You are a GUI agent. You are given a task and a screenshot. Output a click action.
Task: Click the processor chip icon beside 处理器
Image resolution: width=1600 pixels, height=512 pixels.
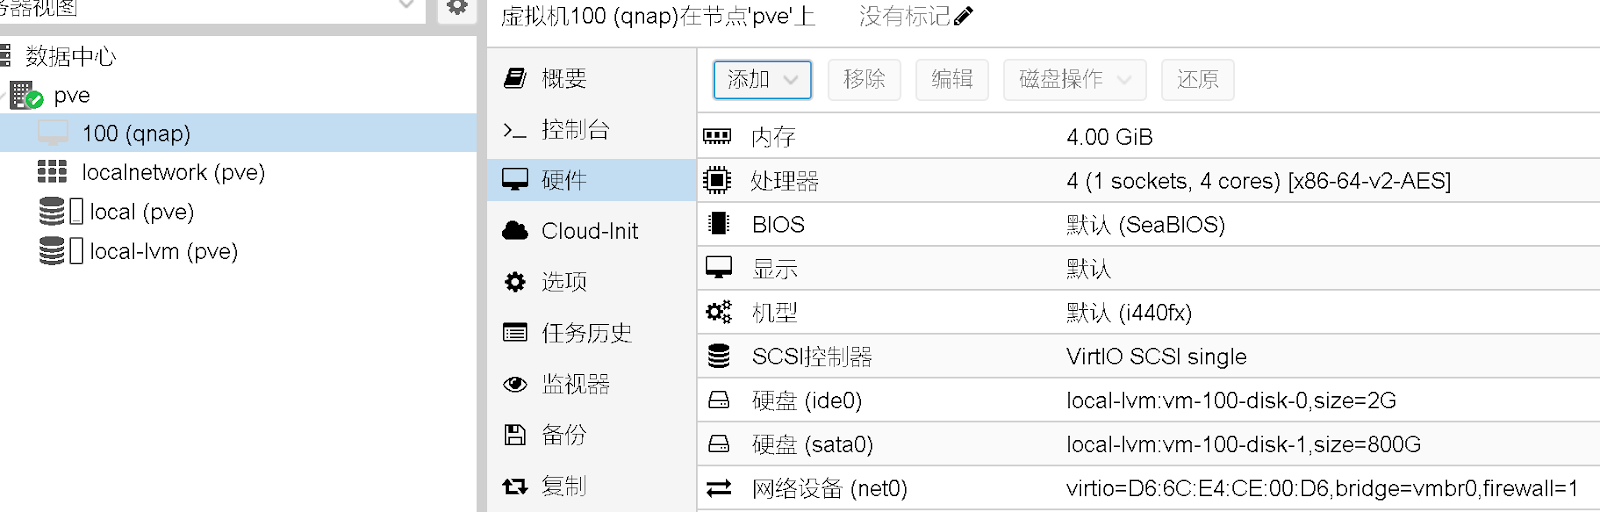tap(717, 180)
